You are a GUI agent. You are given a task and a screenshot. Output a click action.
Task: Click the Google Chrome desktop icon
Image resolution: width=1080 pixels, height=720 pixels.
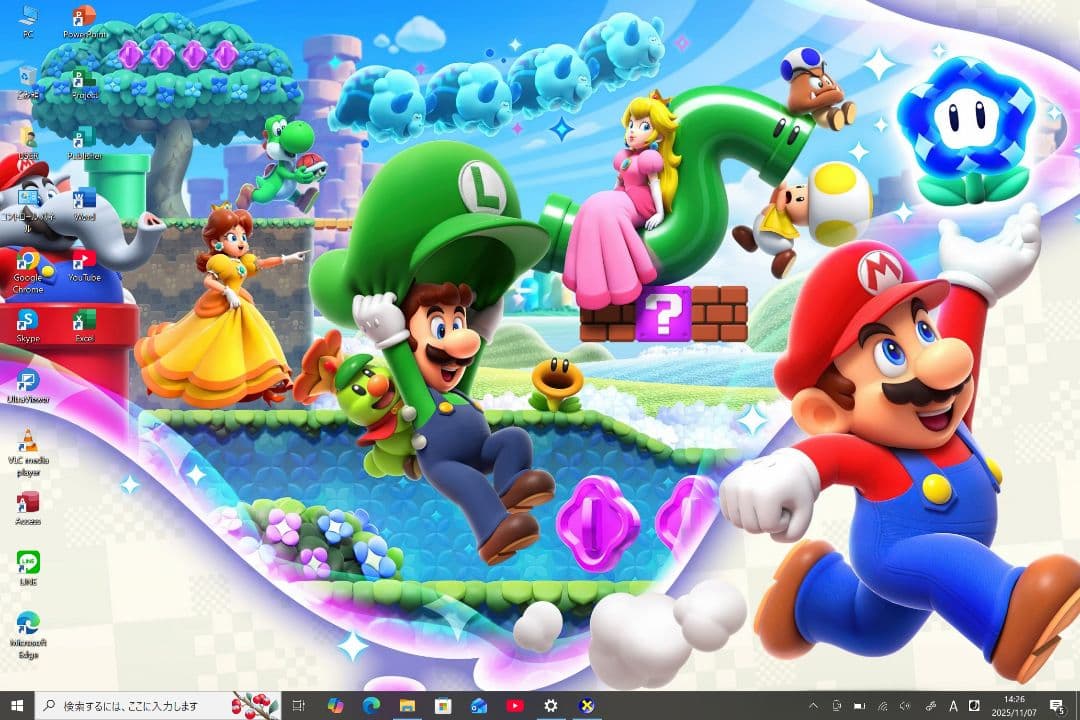pos(28,262)
